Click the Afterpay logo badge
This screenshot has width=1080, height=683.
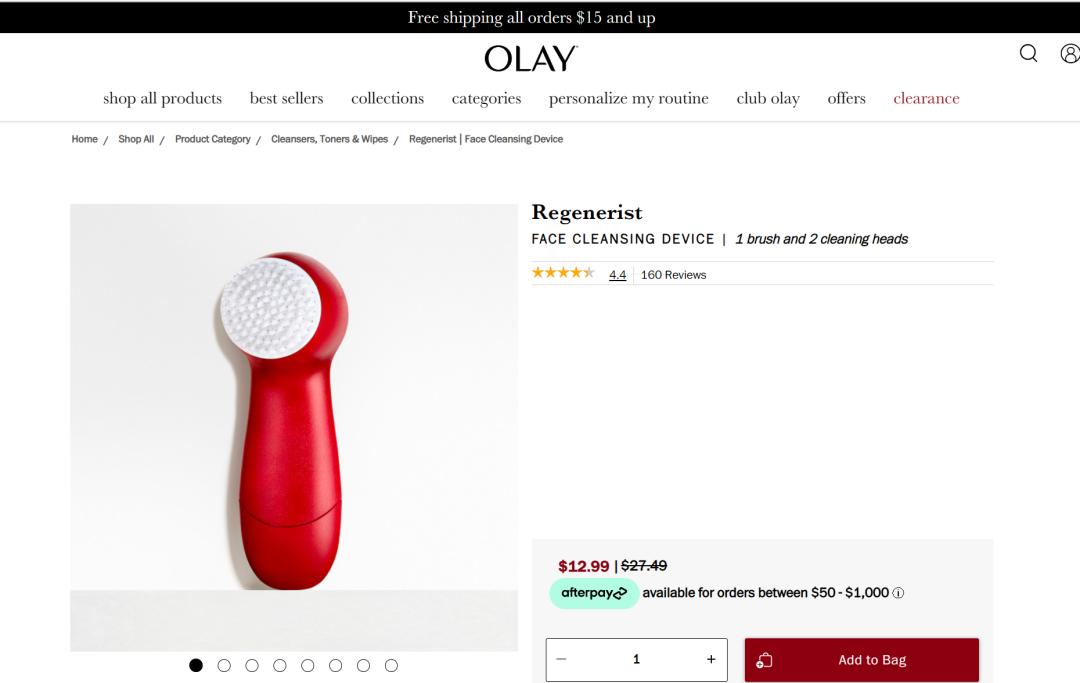click(594, 593)
